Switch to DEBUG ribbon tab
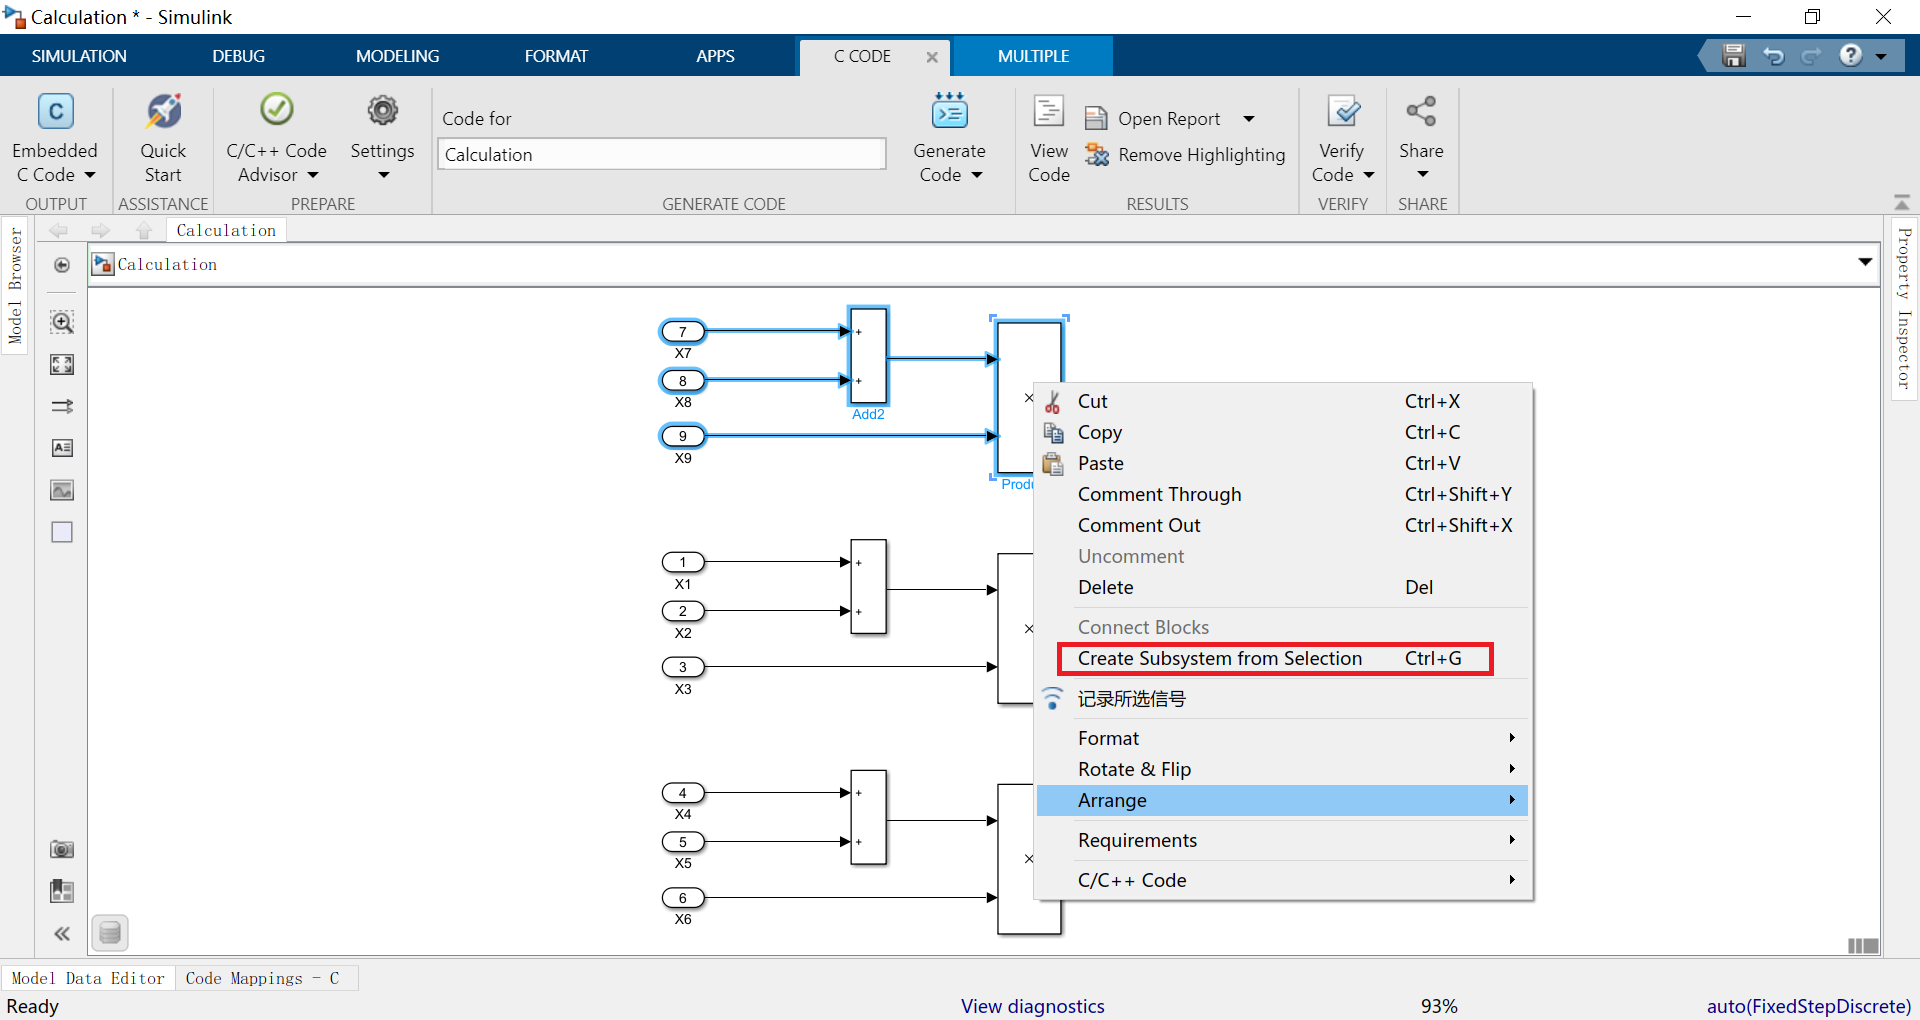Screen dimensions: 1920x1020 (x=238, y=56)
